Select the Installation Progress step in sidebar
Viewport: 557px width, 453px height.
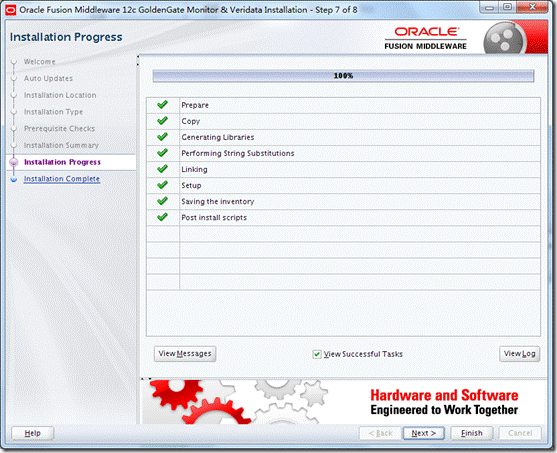(x=62, y=162)
